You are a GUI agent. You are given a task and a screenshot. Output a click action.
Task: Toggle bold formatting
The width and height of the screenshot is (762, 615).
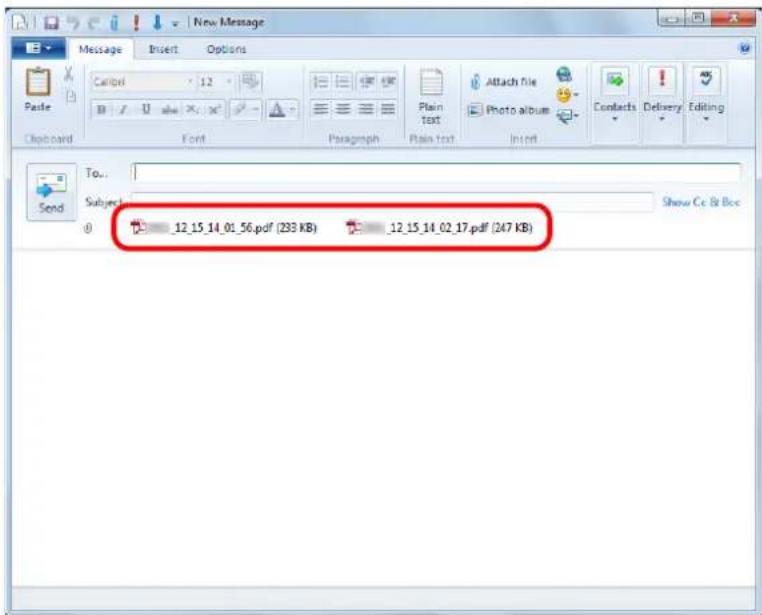point(101,110)
